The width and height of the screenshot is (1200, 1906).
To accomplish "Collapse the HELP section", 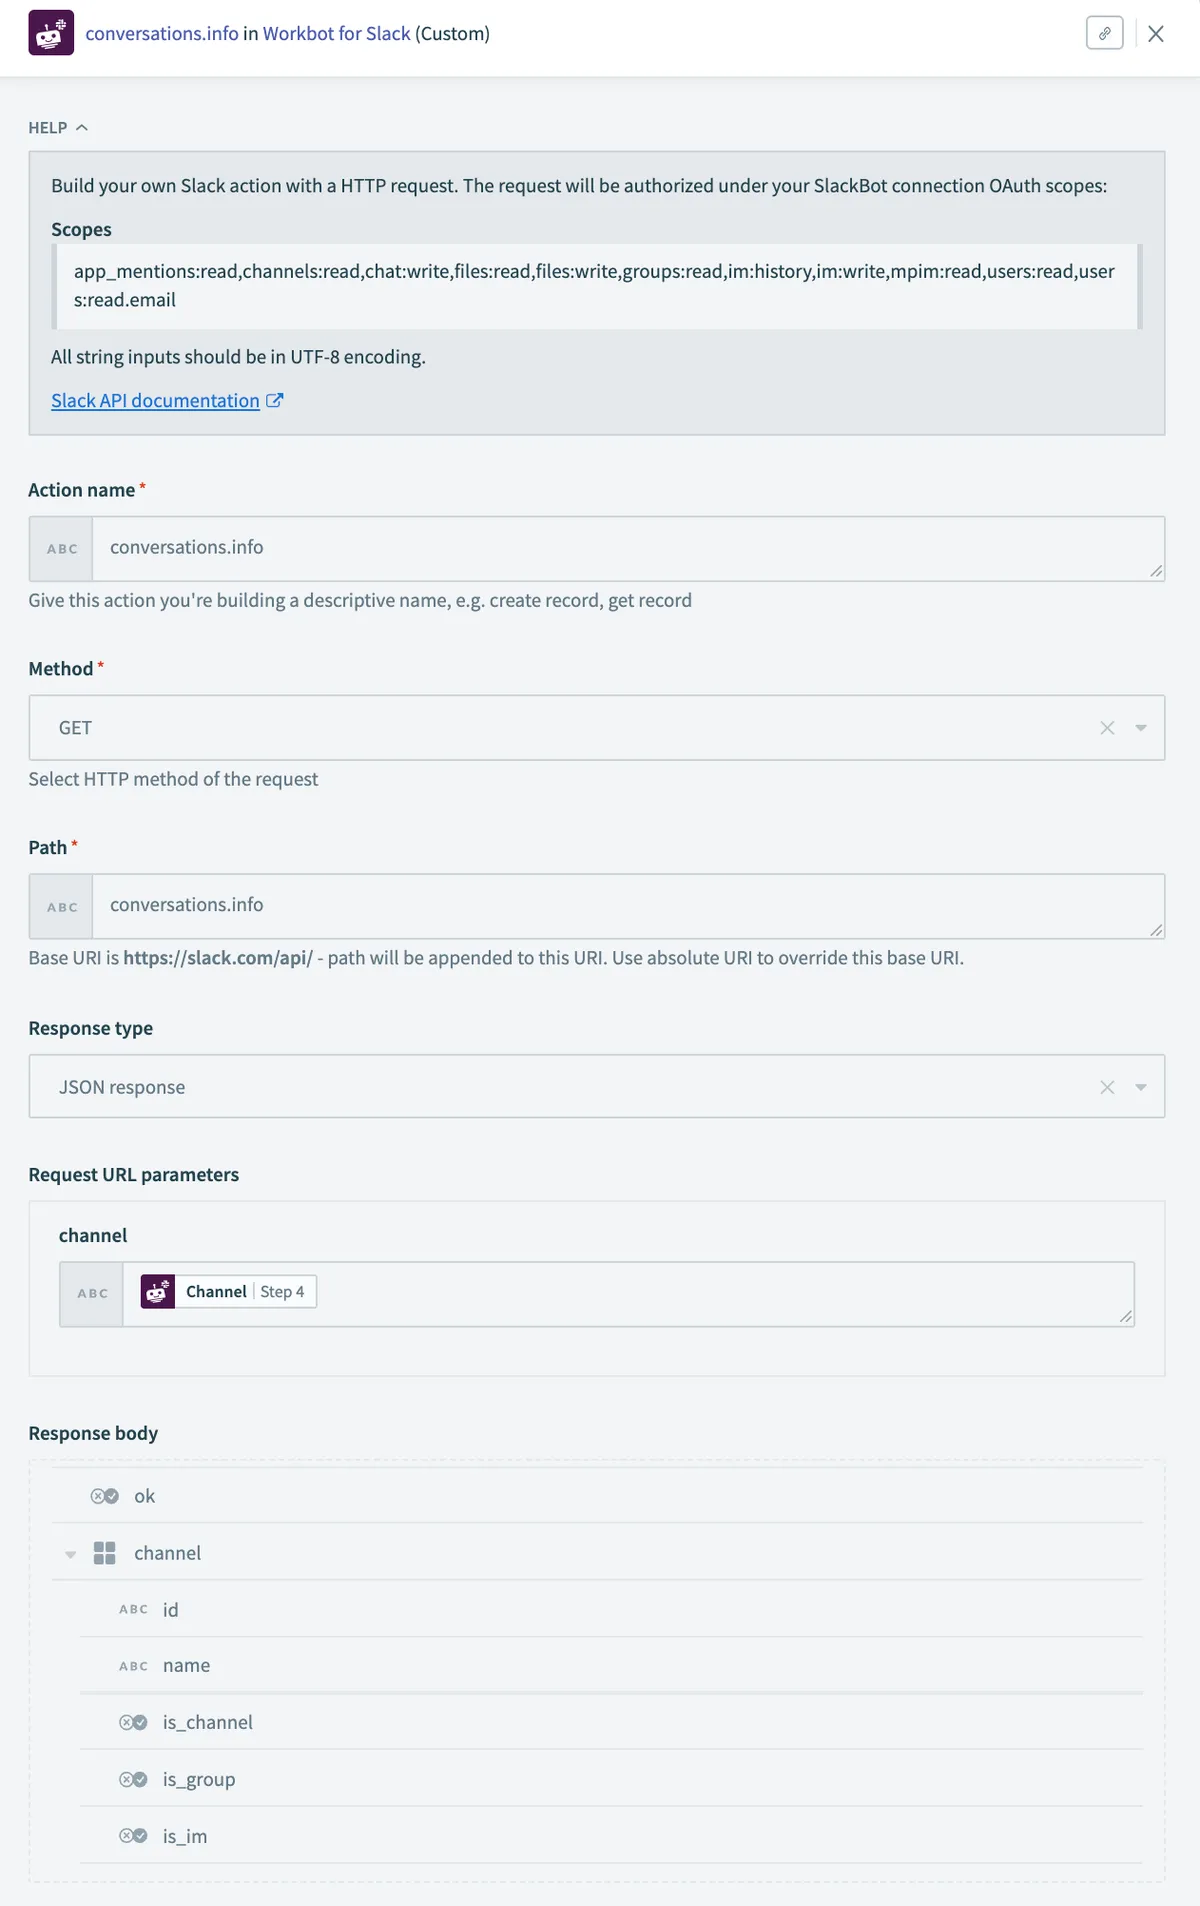I will coord(58,128).
